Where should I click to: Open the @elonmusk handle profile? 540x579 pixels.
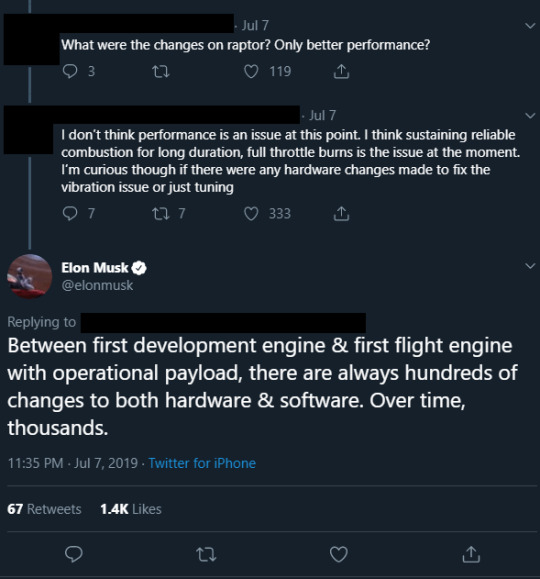point(97,285)
